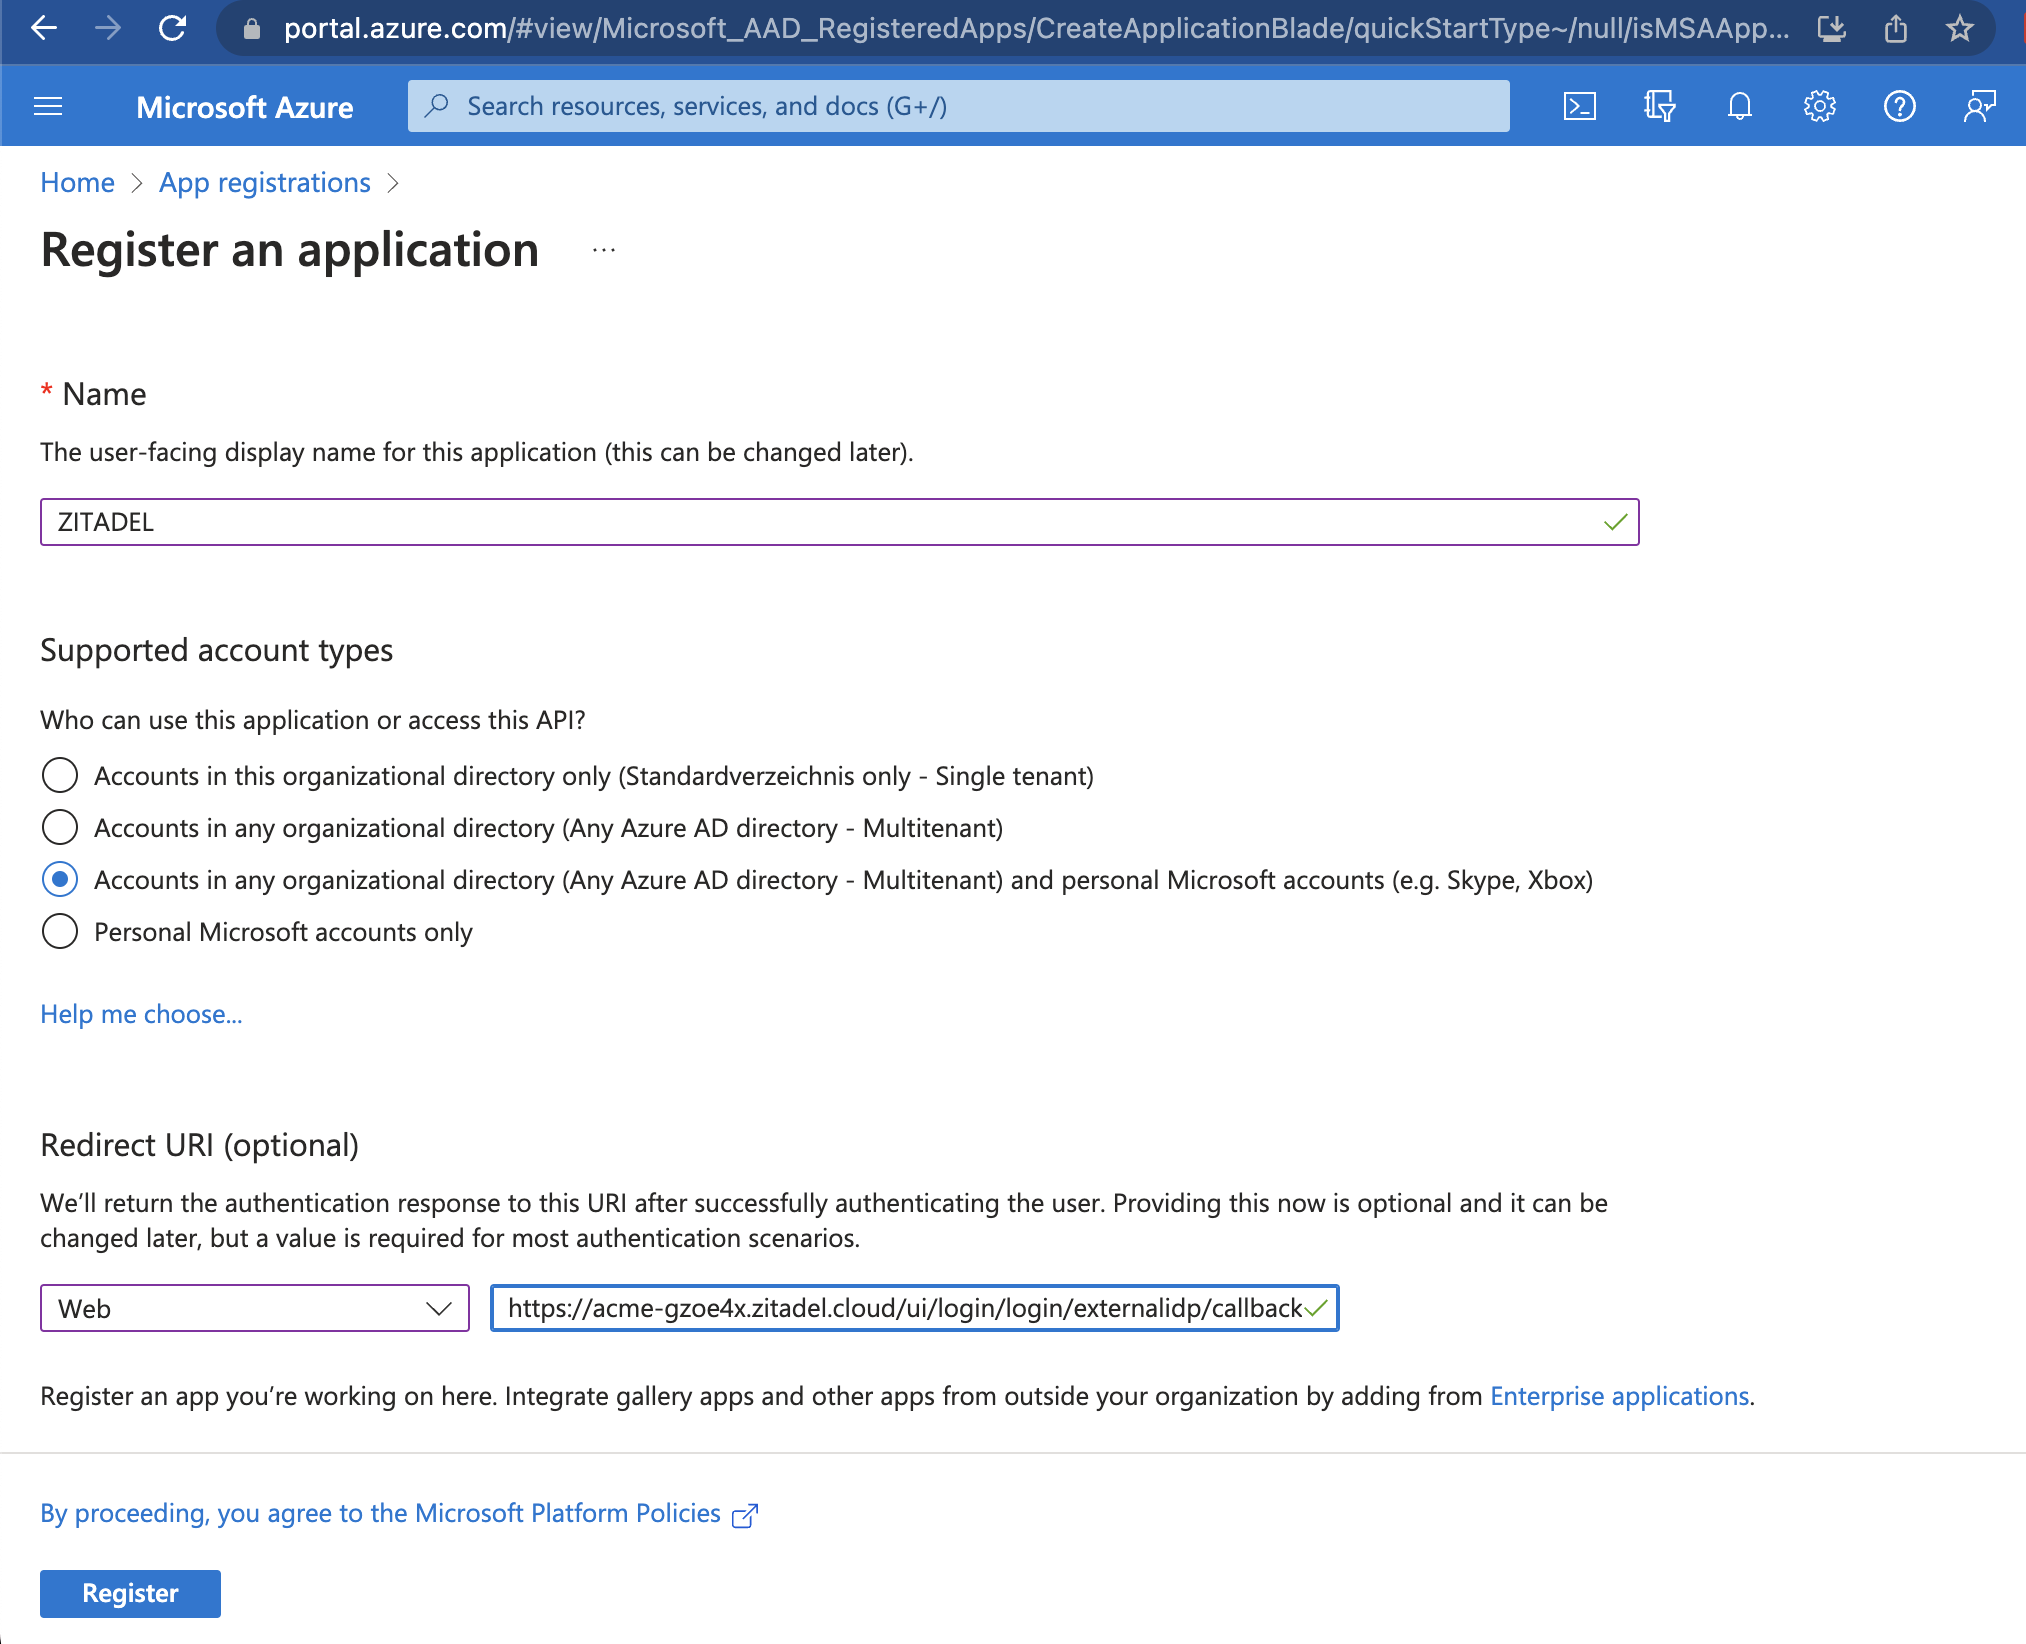This screenshot has width=2026, height=1644.
Task: Open Help me choose link
Action: [140, 1014]
